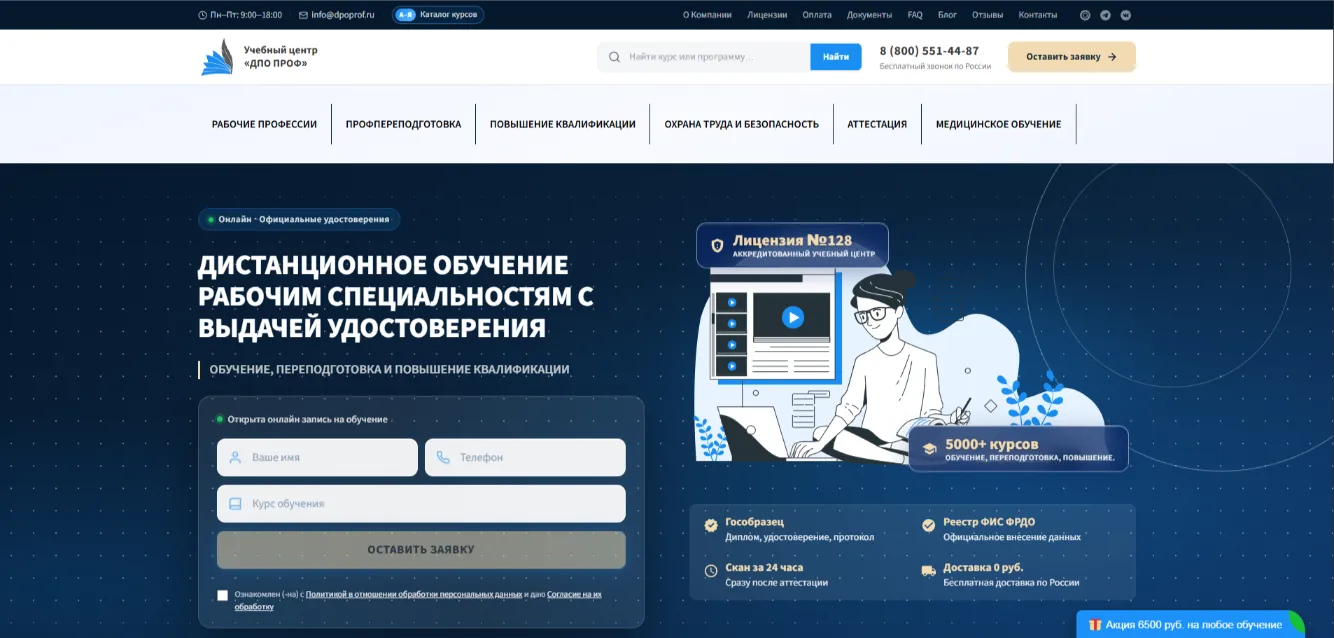Open the МЕДИЦИНСКОЕ ОБУЧЕНИЕ menu
The image size is (1334, 638).
[x=998, y=124]
